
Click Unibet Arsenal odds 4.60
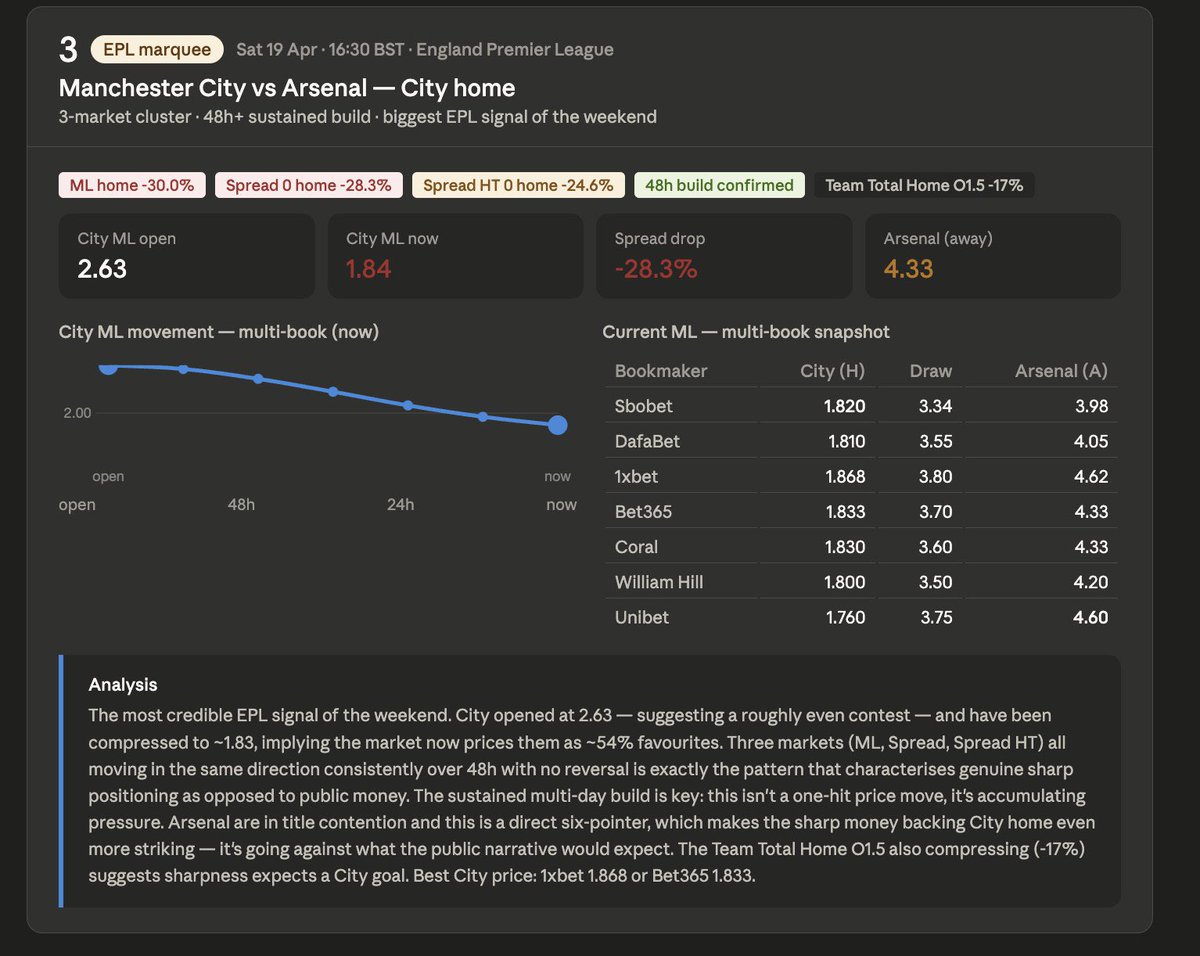coord(1091,617)
